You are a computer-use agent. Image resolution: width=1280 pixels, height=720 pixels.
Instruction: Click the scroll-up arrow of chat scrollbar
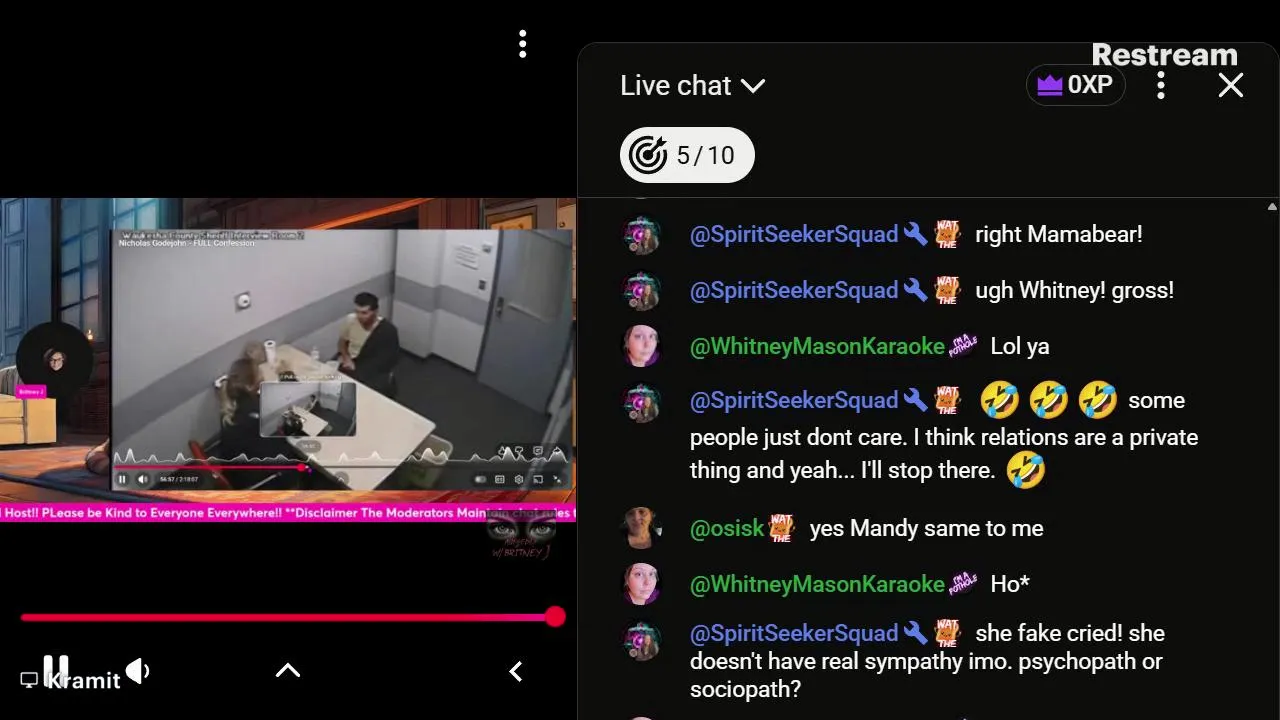[1272, 207]
